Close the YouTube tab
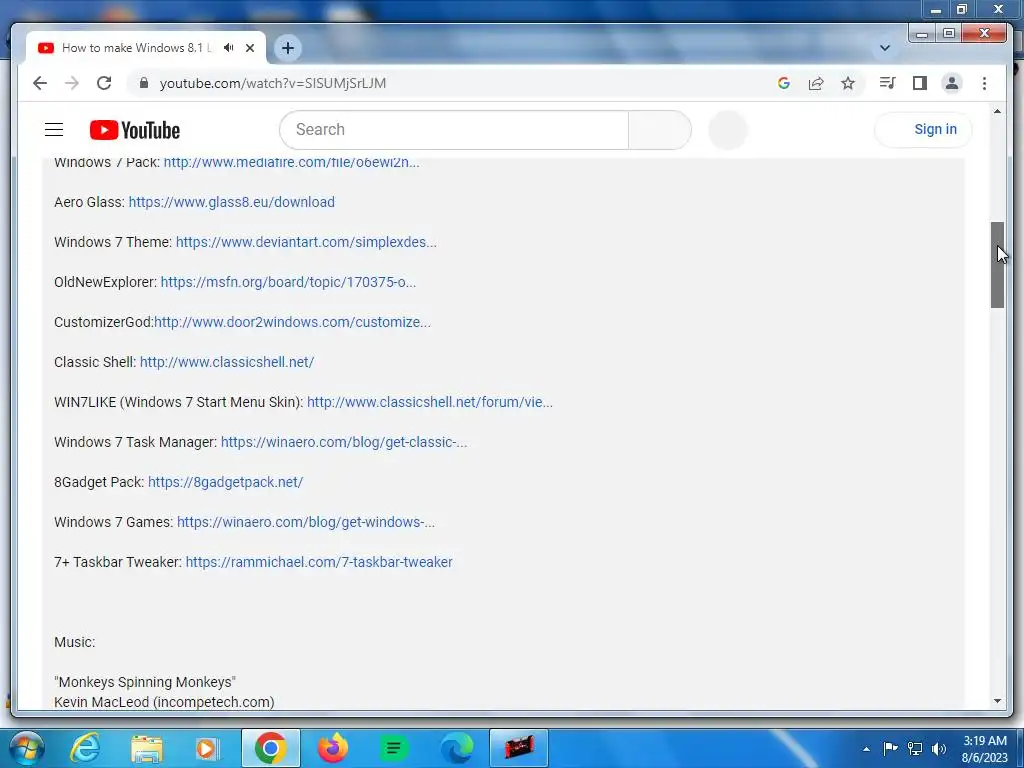The width and height of the screenshot is (1024, 768). point(249,48)
